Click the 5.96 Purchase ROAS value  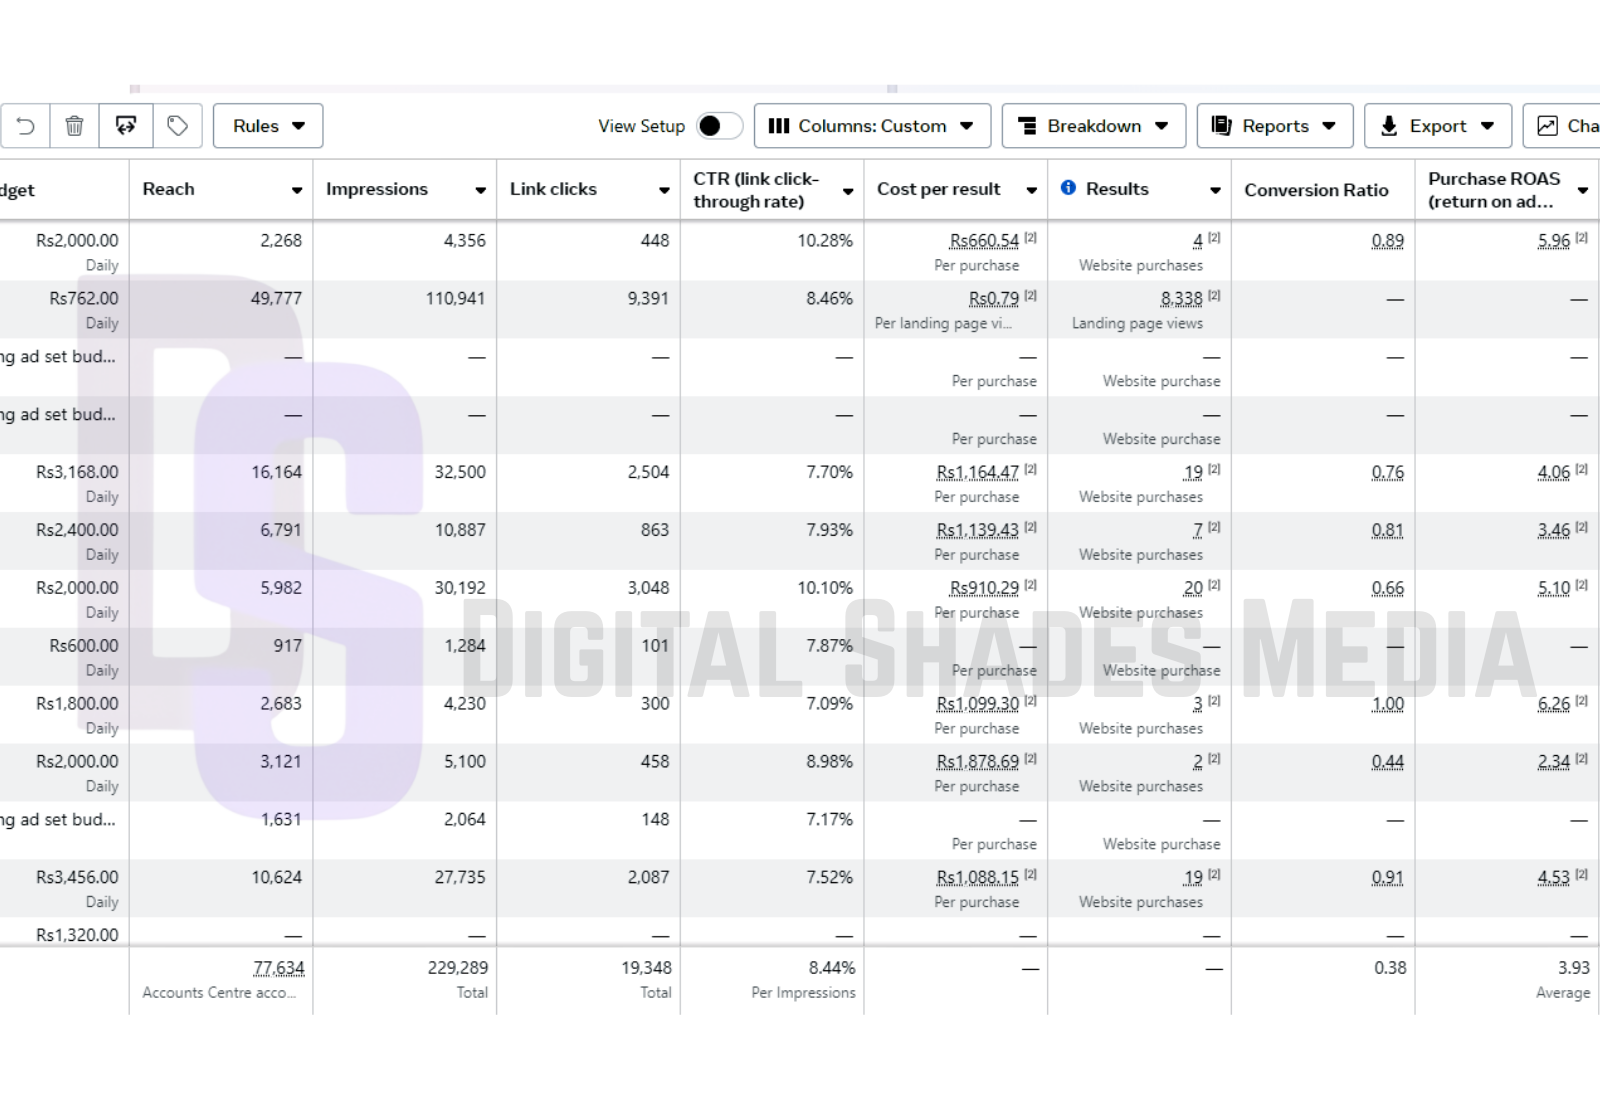pyautogui.click(x=1553, y=241)
